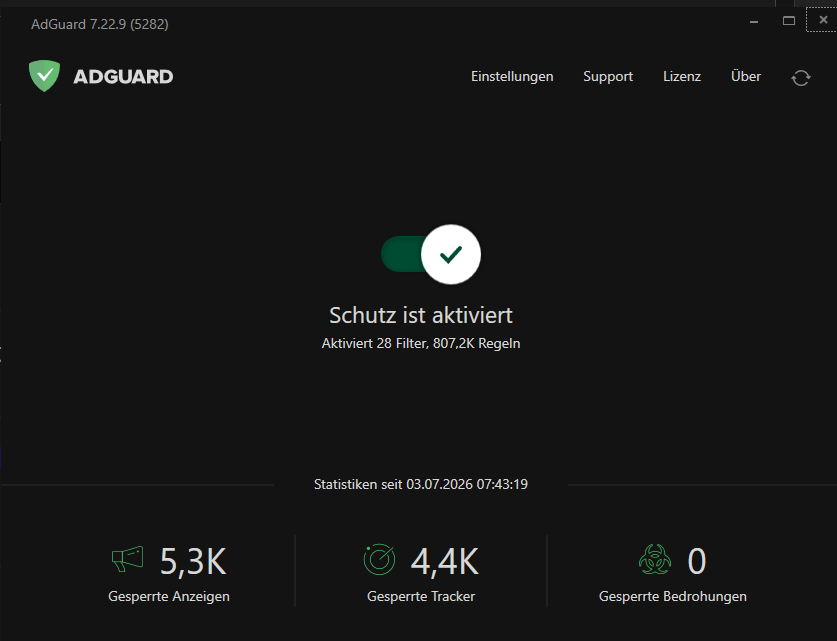This screenshot has height=641, width=837.
Task: Maximize the AdGuard window
Action: [788, 21]
